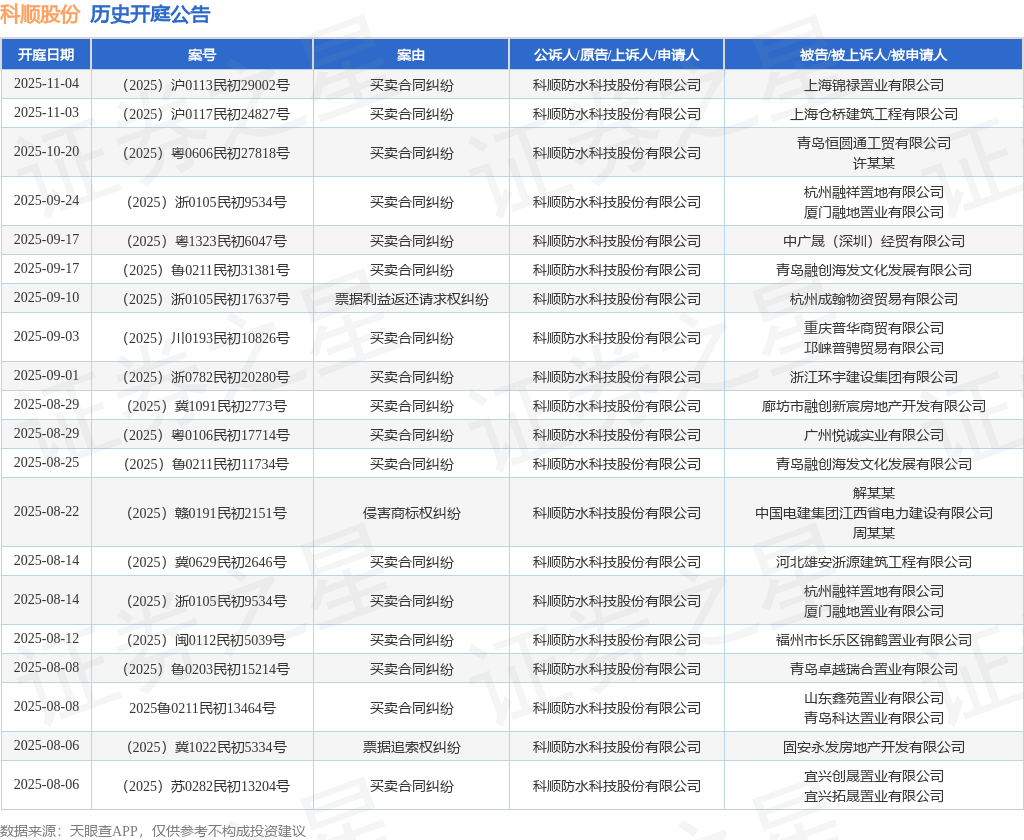Click the date cell 2025-09-10
1024x840 pixels.
46,297
